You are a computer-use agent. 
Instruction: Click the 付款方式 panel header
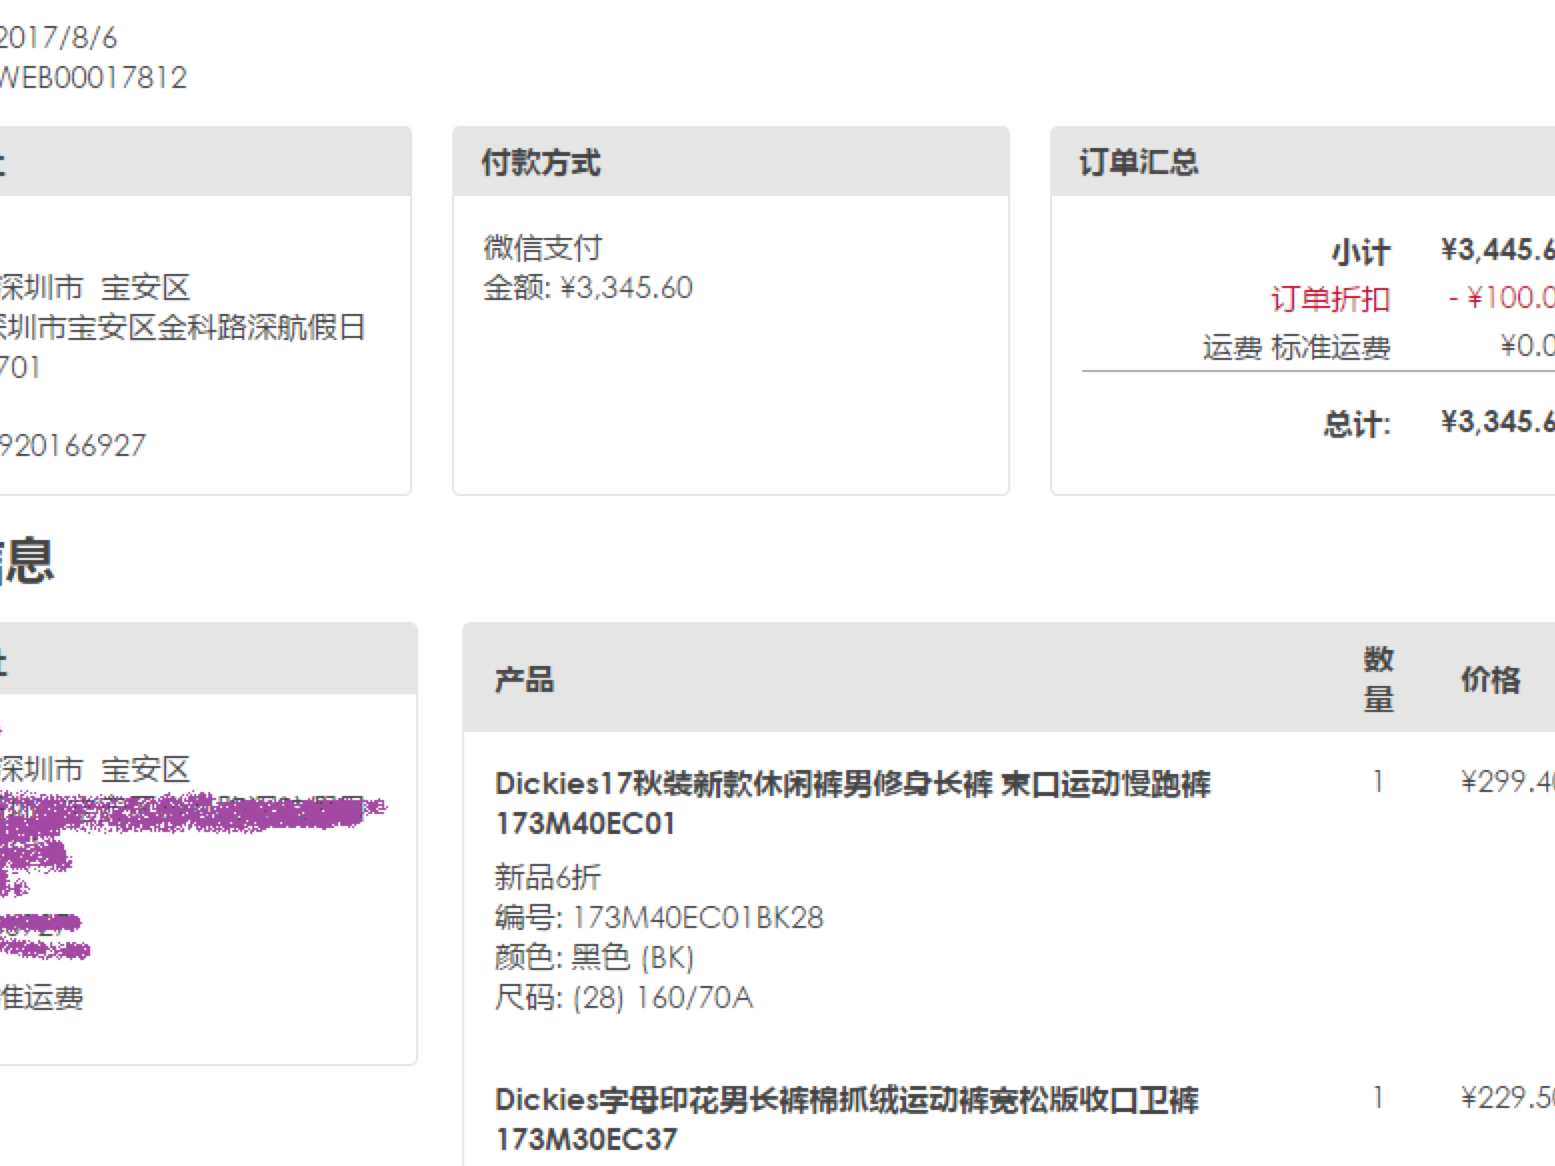click(x=731, y=161)
